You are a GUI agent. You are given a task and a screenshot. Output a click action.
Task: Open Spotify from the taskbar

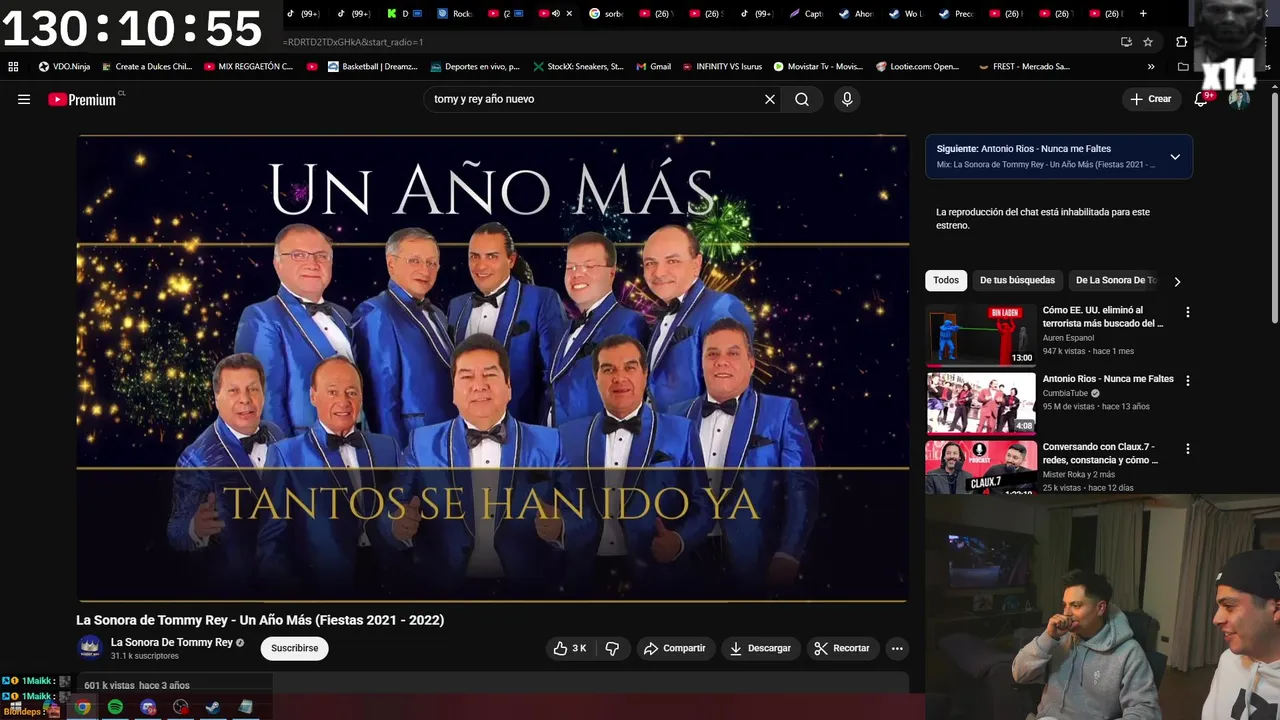point(116,707)
